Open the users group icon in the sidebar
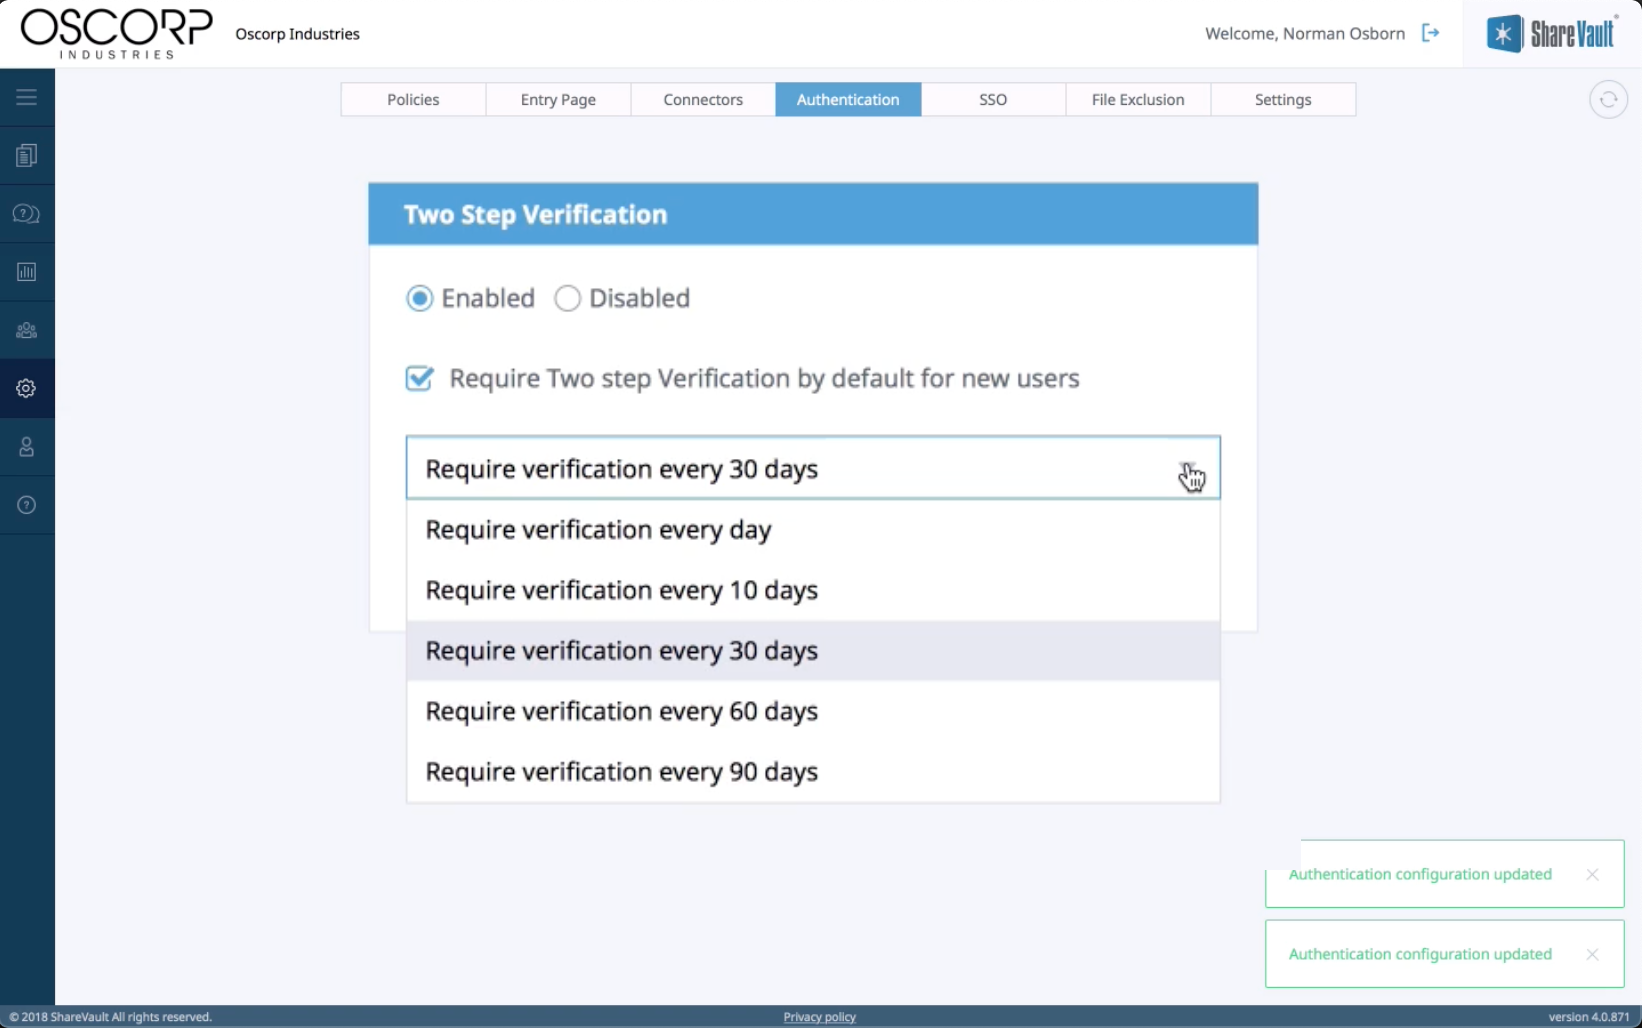The image size is (1642, 1028). click(27, 330)
